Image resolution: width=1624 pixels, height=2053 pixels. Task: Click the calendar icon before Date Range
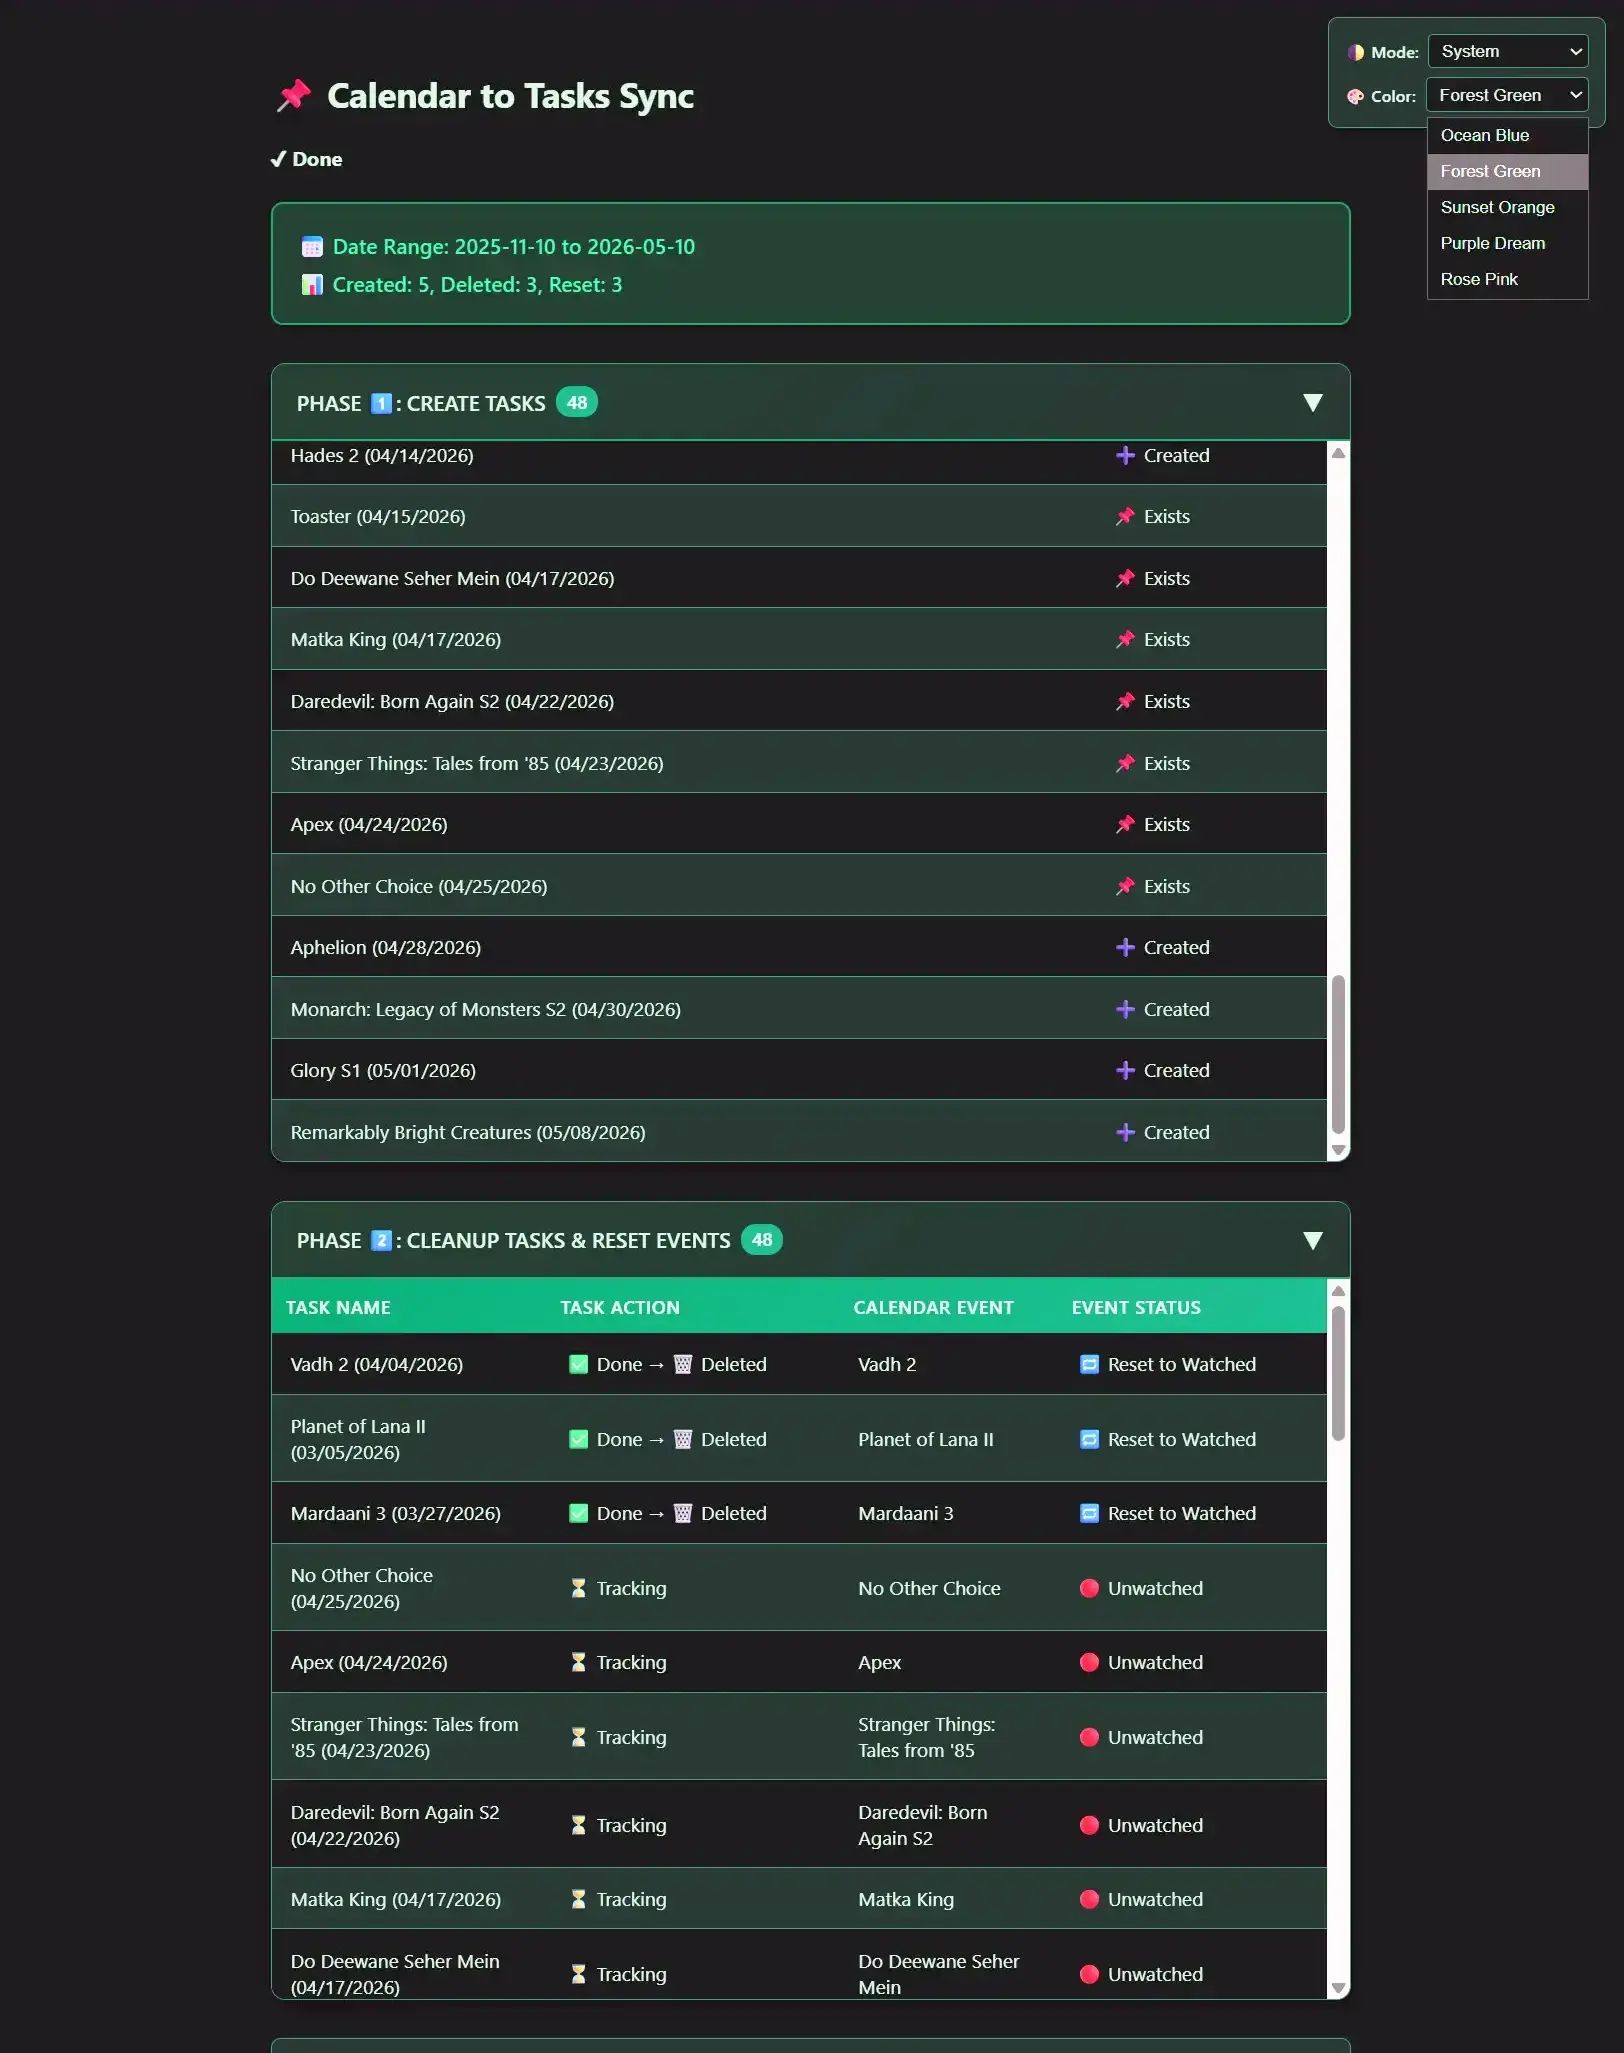click(312, 247)
